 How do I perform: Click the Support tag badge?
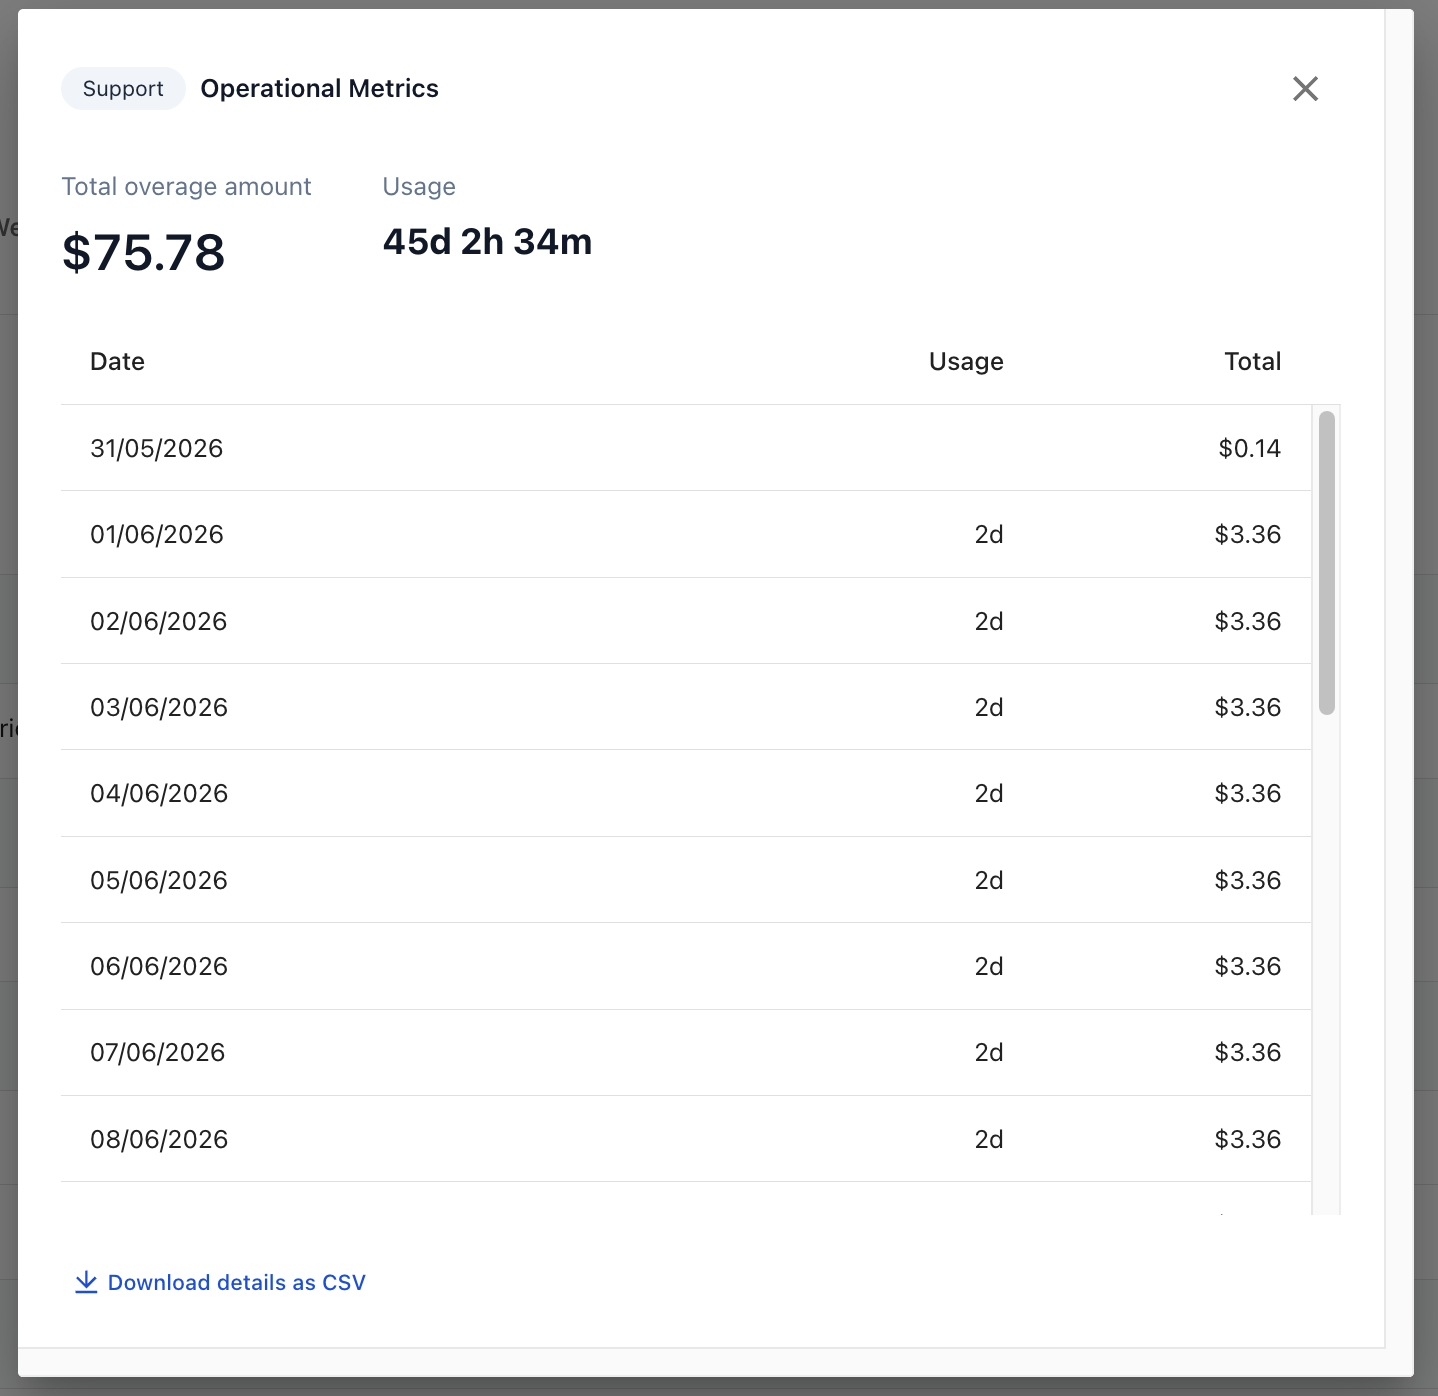(x=123, y=89)
